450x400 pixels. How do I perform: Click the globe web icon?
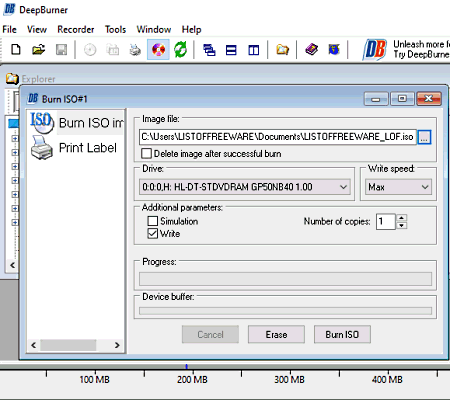coord(334,50)
